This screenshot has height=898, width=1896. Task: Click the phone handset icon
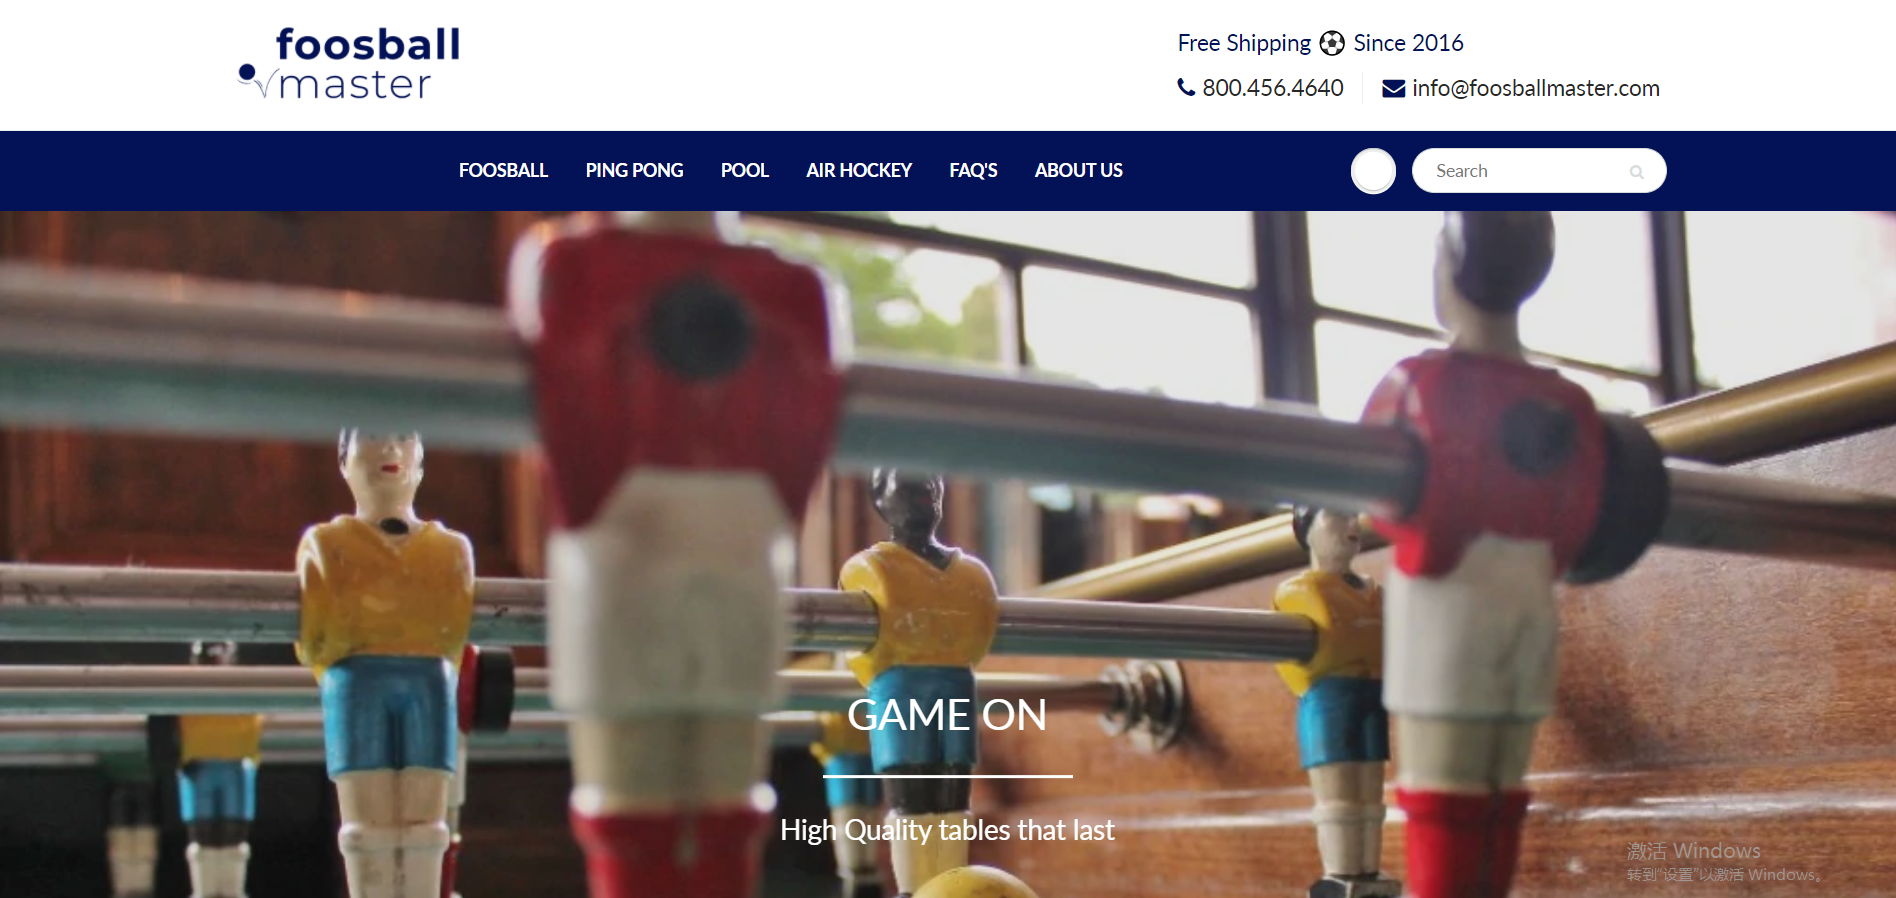click(1186, 87)
